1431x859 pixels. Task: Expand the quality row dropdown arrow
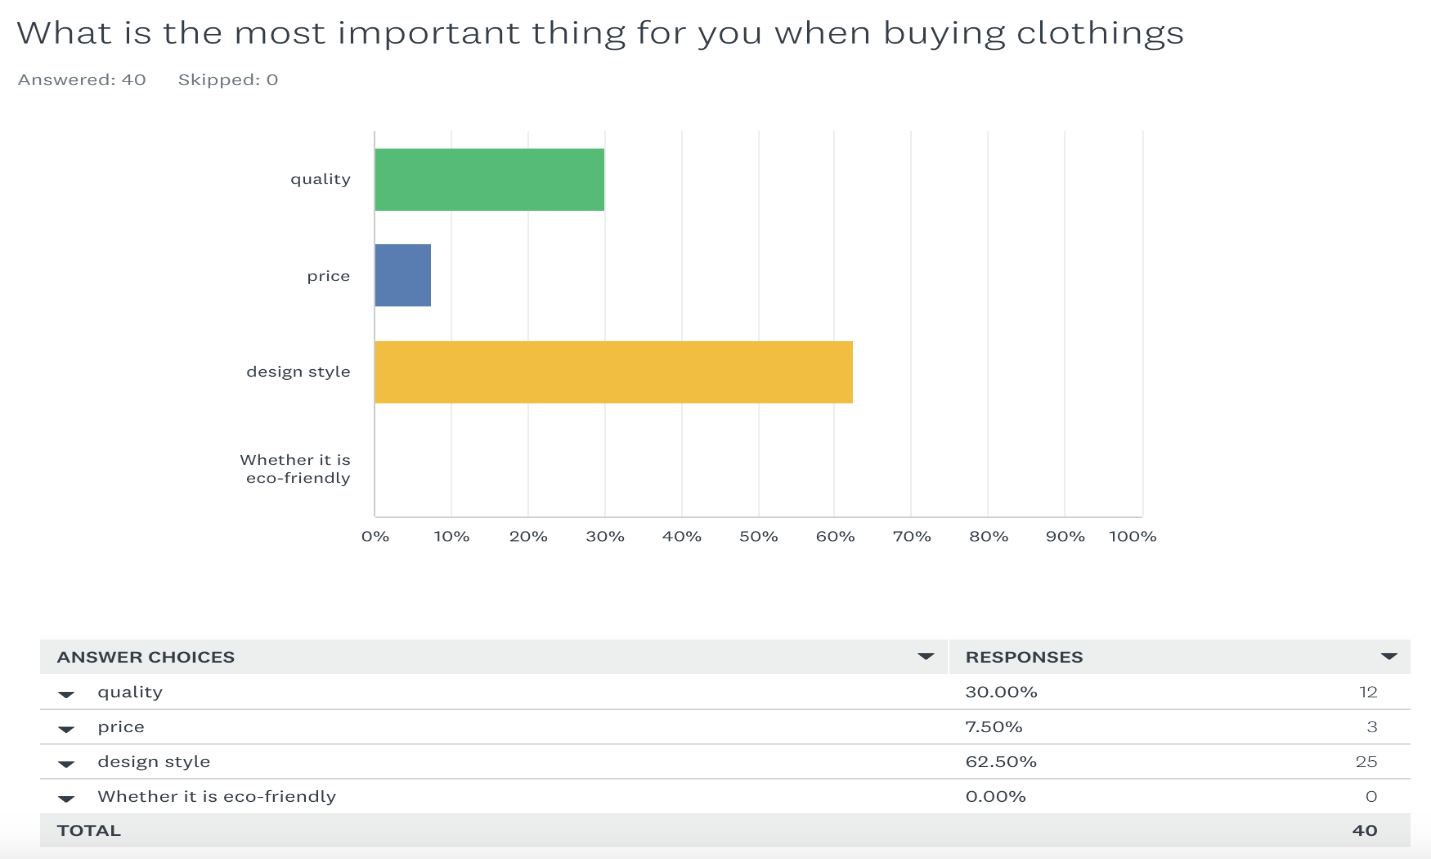point(67,693)
